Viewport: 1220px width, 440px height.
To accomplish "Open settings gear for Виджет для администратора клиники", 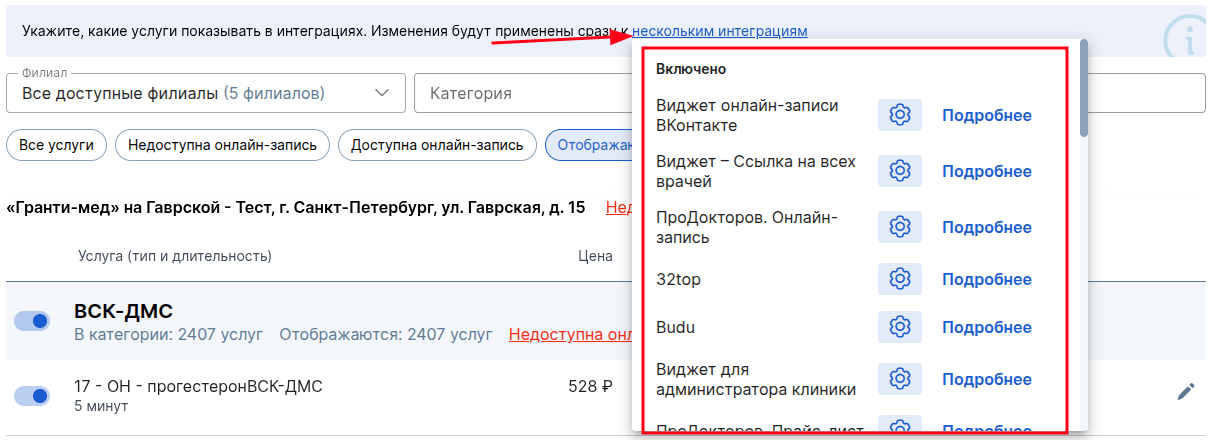I will [899, 379].
